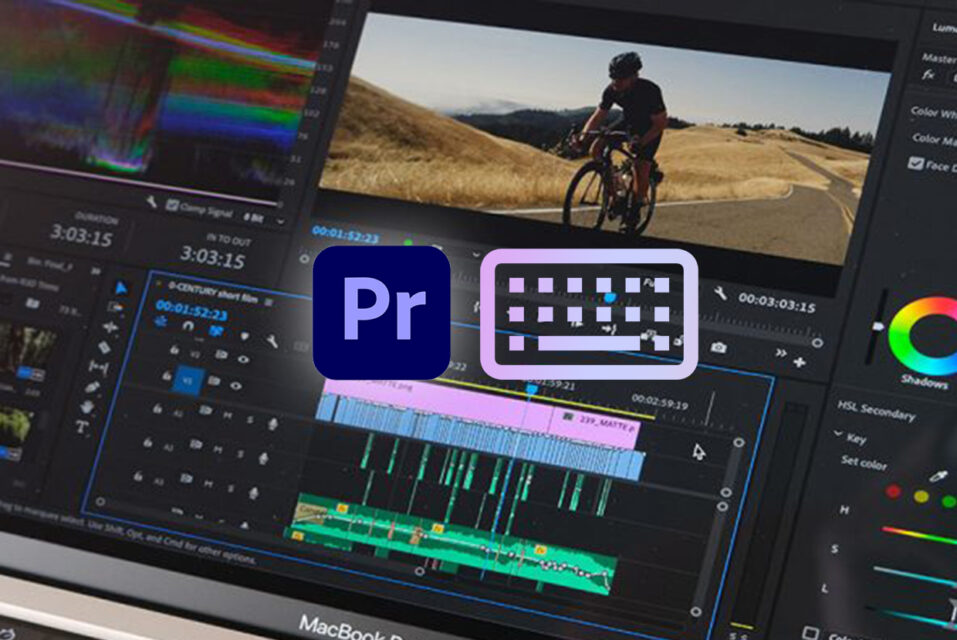957x640 pixels.
Task: Toggle the Clamp Signal checkbox in Lumetri Scopes
Action: (x=172, y=203)
